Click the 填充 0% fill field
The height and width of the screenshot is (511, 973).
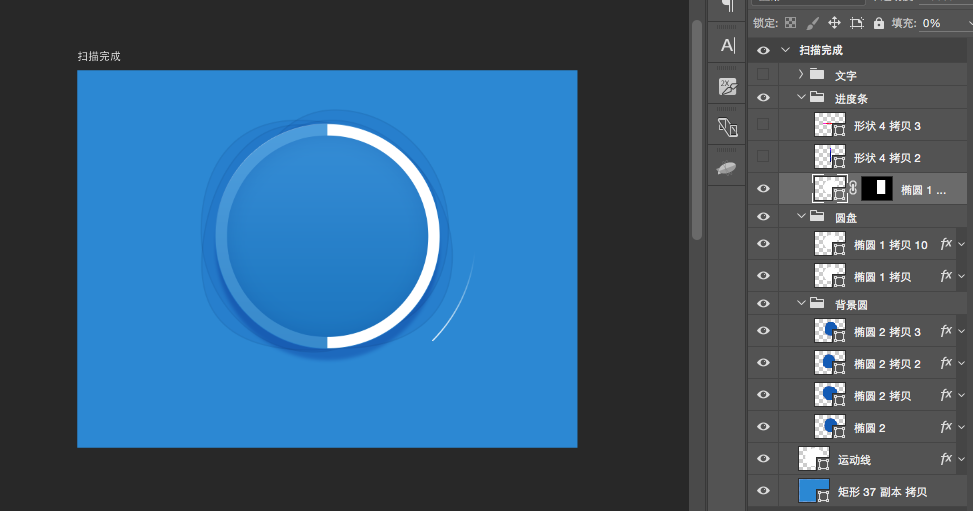click(944, 23)
